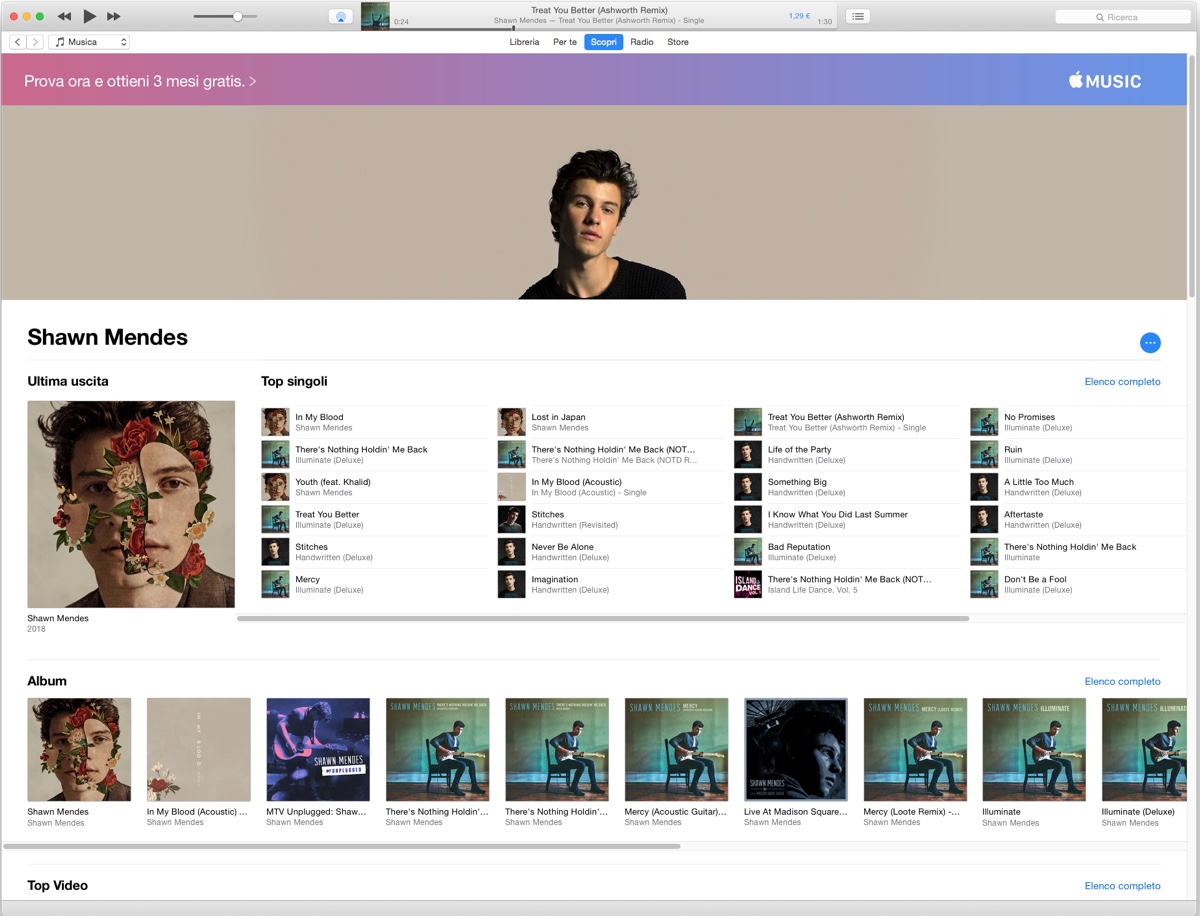Click Elenco completo for Top singoli
The height and width of the screenshot is (916, 1200).
coord(1122,381)
